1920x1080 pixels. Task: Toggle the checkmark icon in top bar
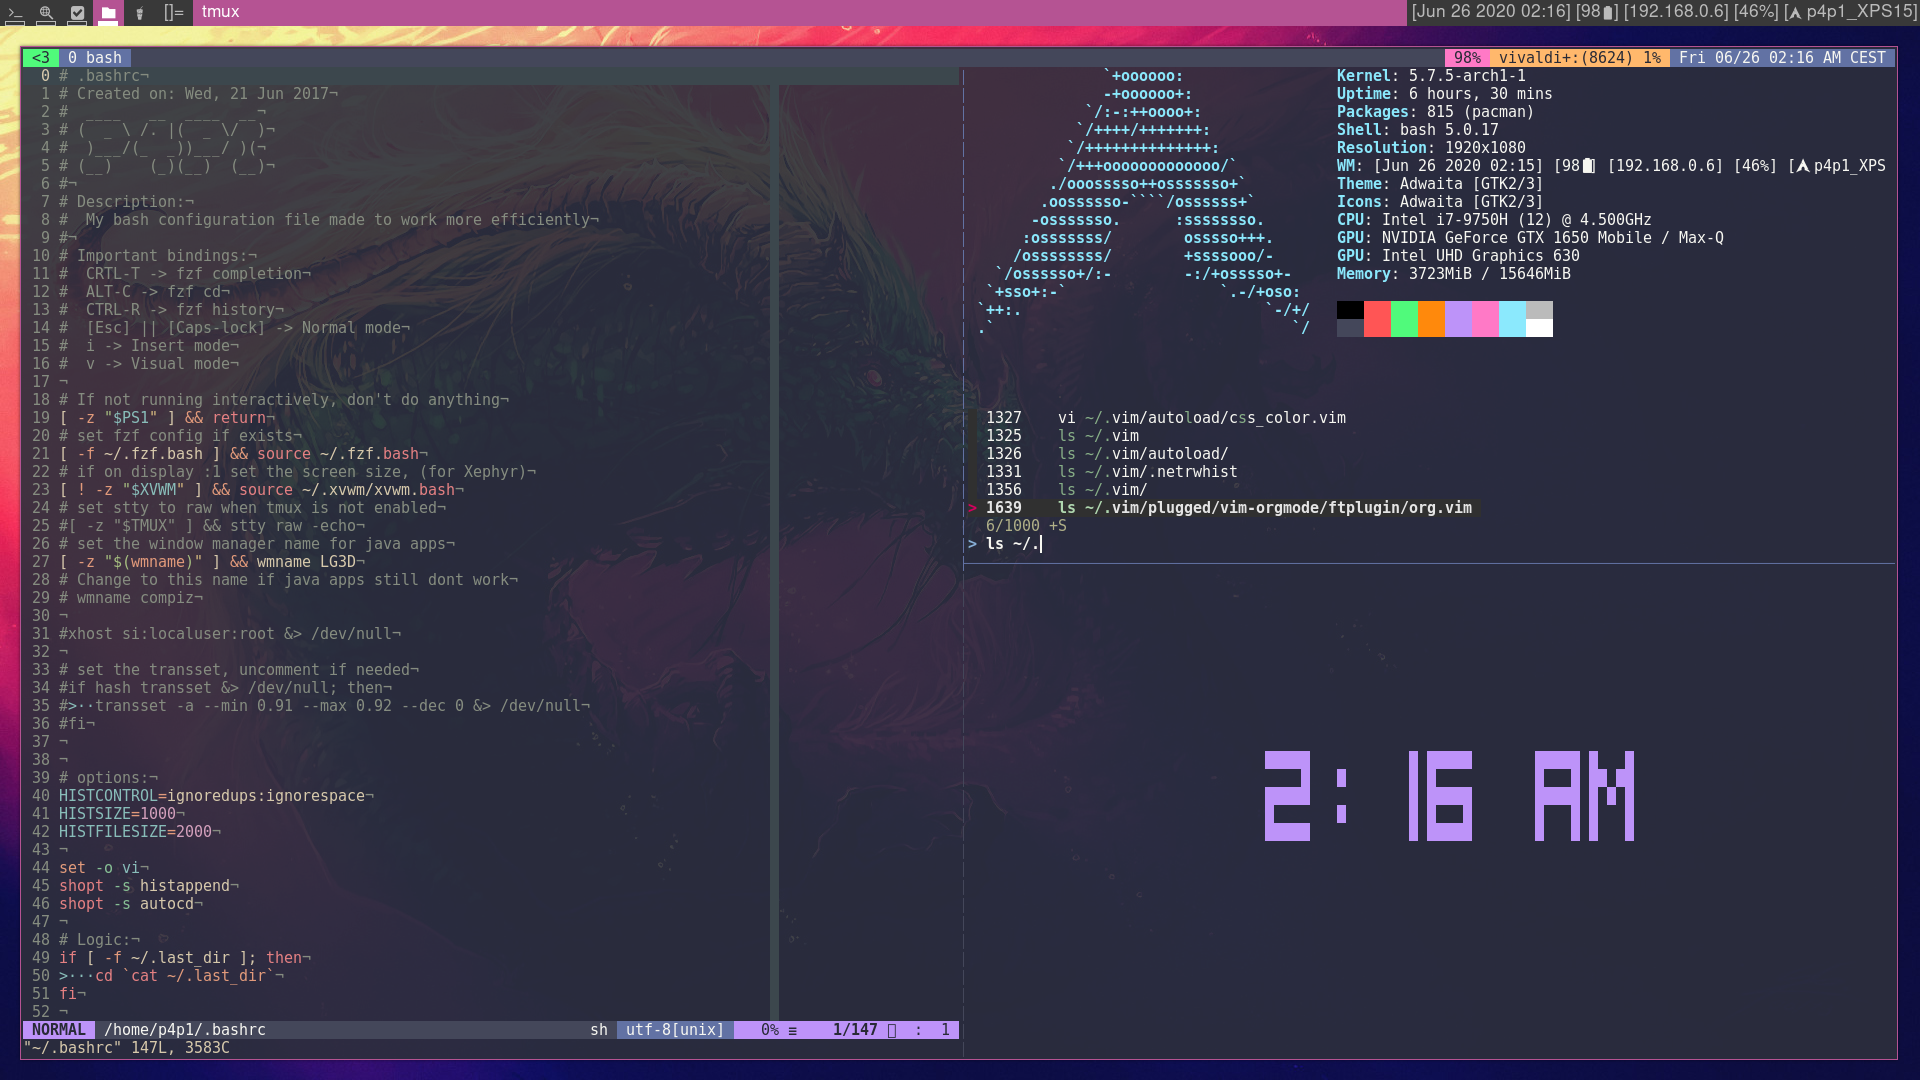[x=77, y=13]
